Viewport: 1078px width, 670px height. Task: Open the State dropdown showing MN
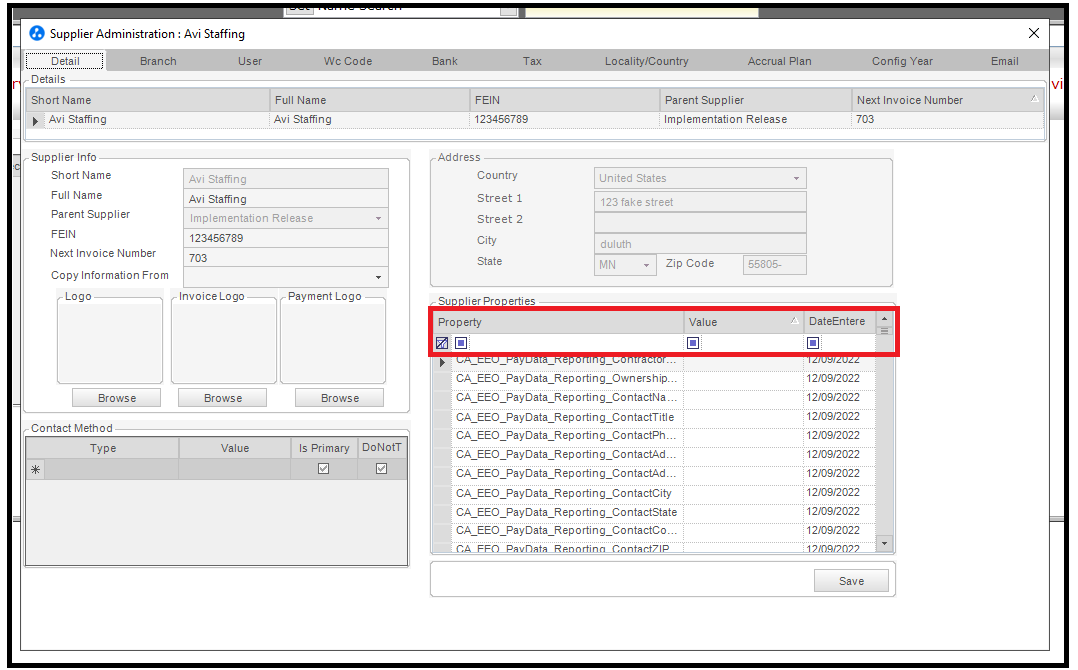646,265
